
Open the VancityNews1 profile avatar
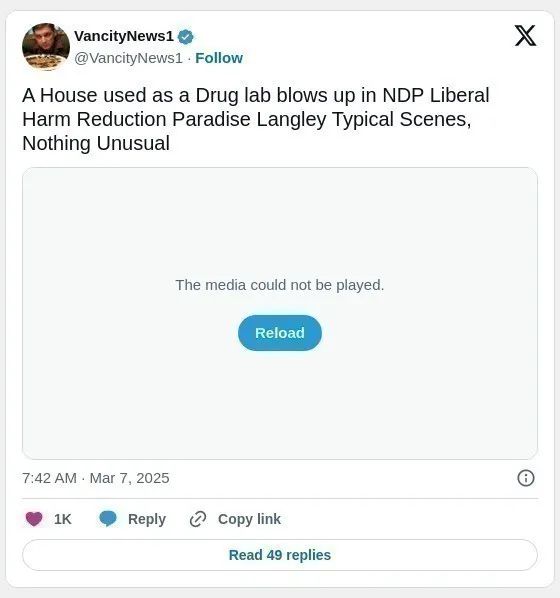click(46, 47)
